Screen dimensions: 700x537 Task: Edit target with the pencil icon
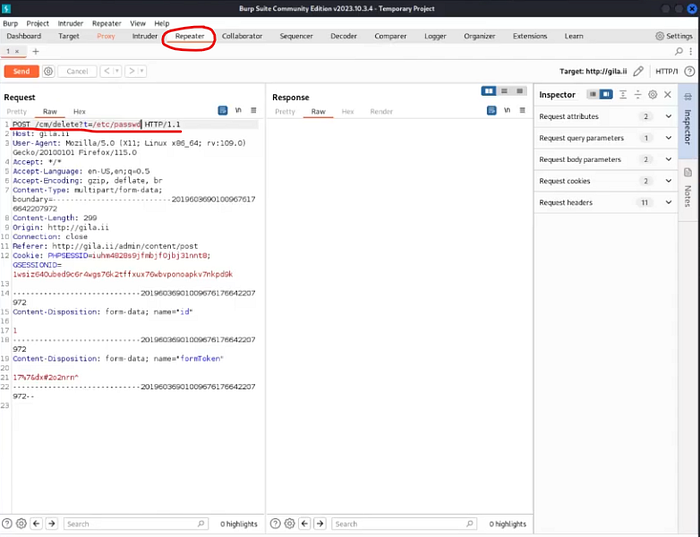tap(638, 71)
